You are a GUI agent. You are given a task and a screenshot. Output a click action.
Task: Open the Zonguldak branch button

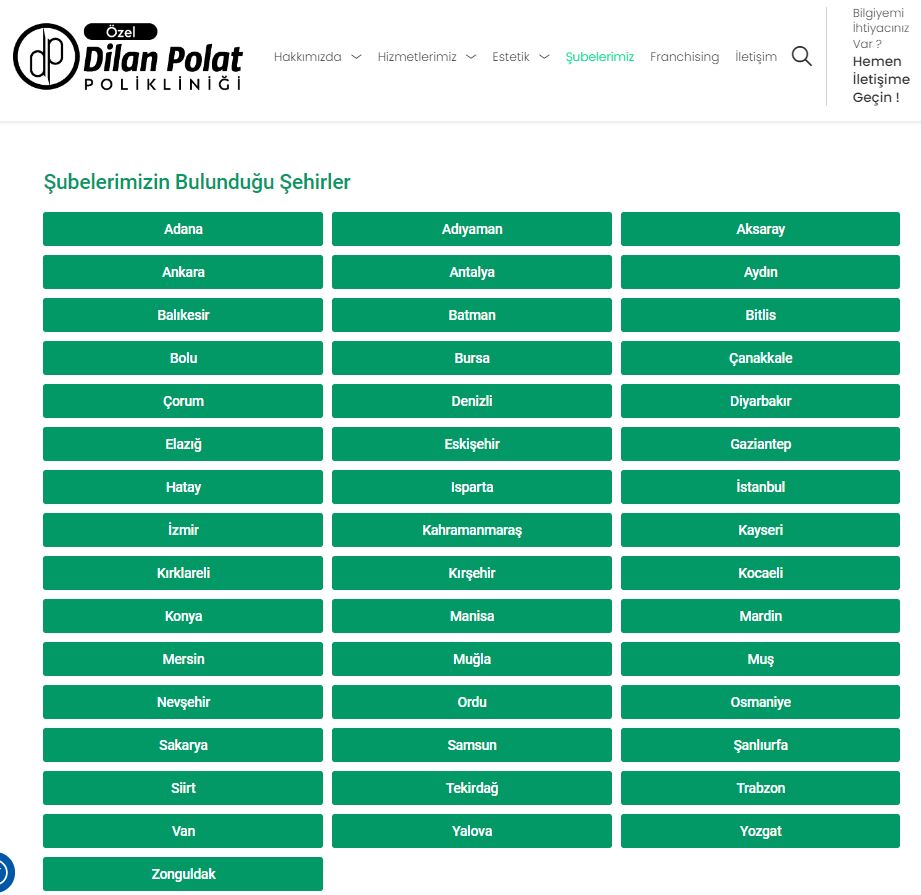183,874
